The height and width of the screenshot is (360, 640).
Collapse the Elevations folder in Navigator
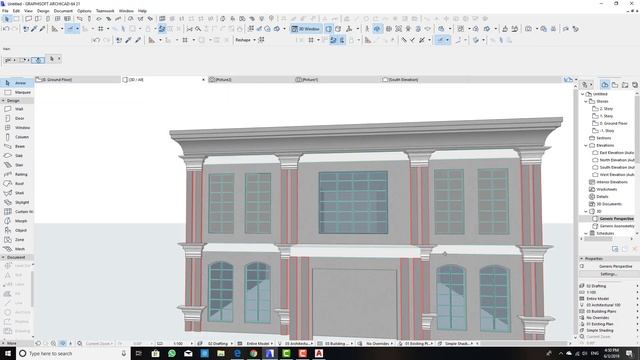(586, 145)
